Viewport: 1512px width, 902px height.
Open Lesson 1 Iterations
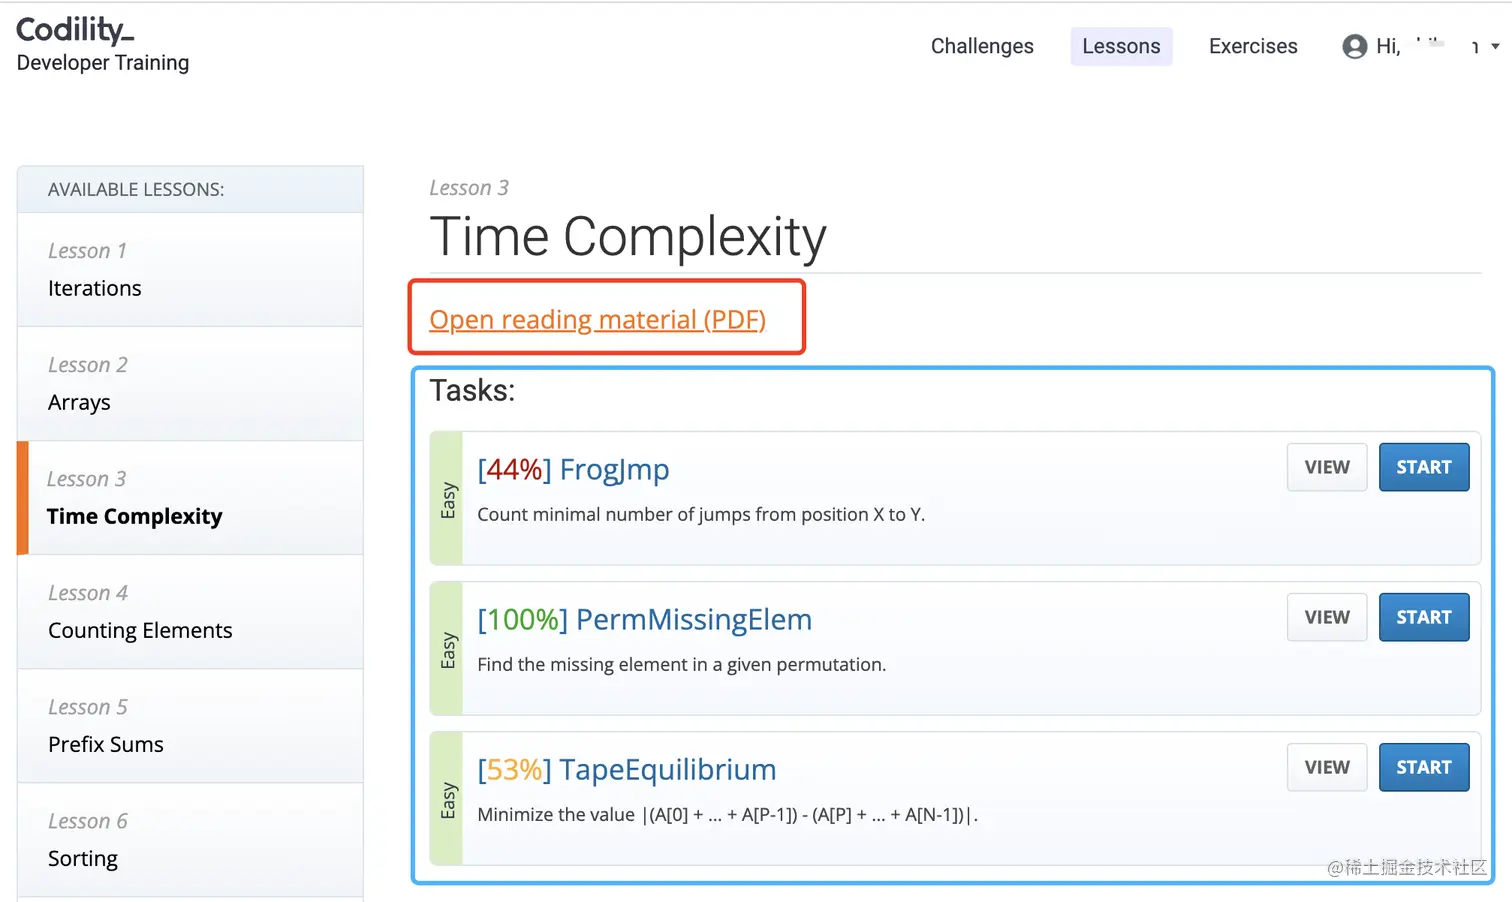click(190, 269)
